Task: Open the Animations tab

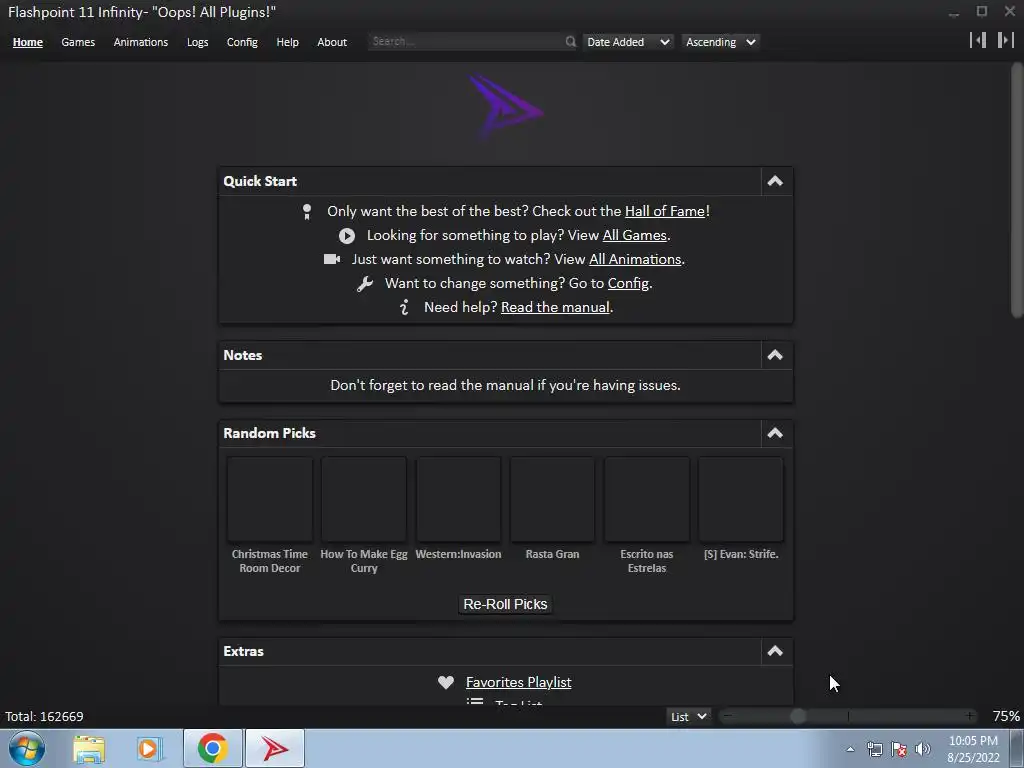Action: point(140,42)
